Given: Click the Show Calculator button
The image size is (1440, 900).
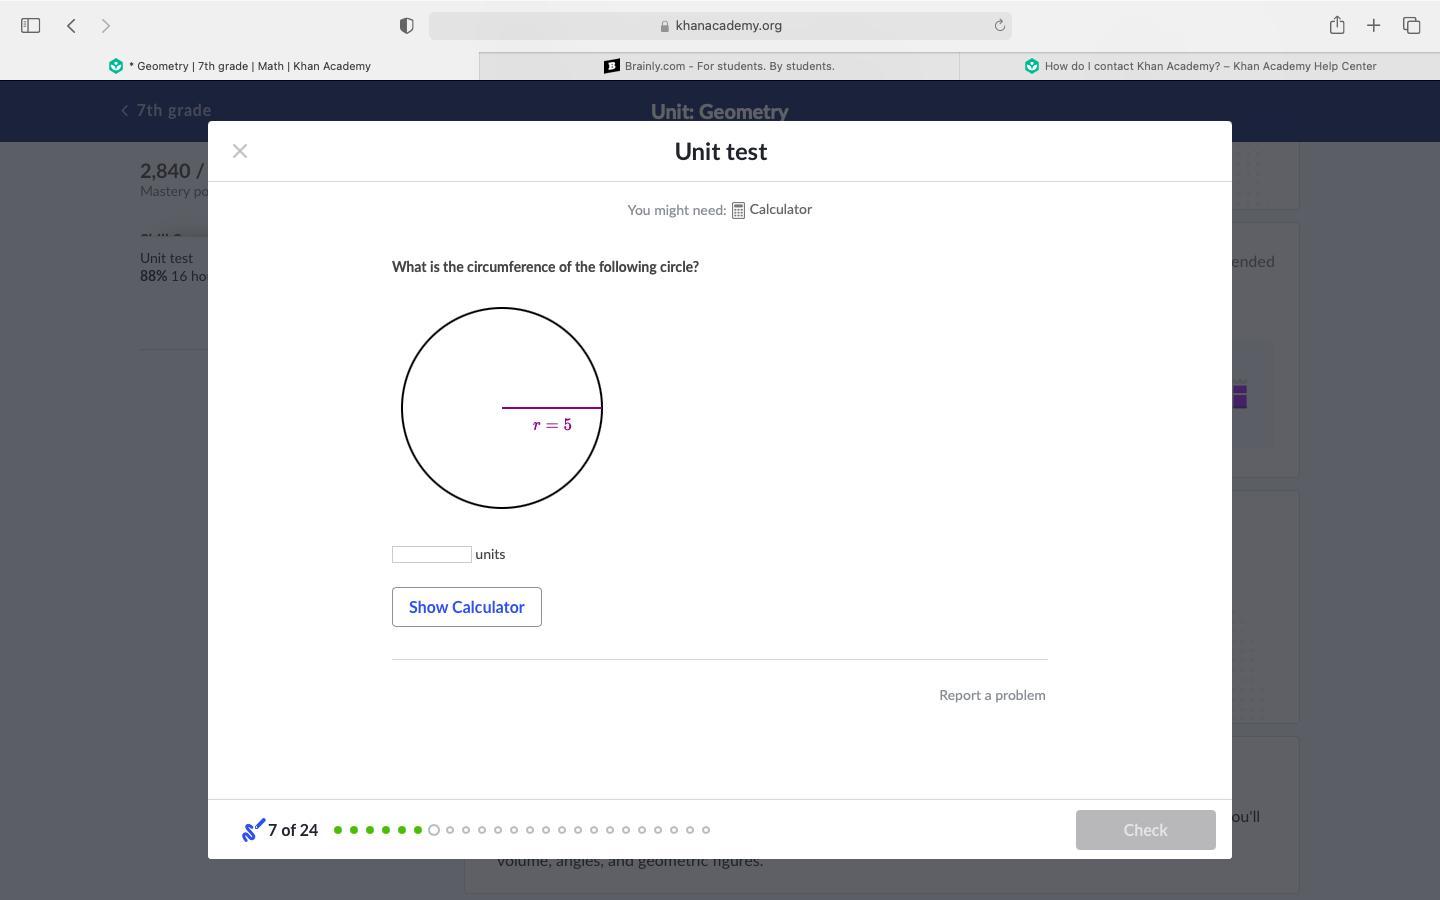Looking at the screenshot, I should (x=467, y=607).
